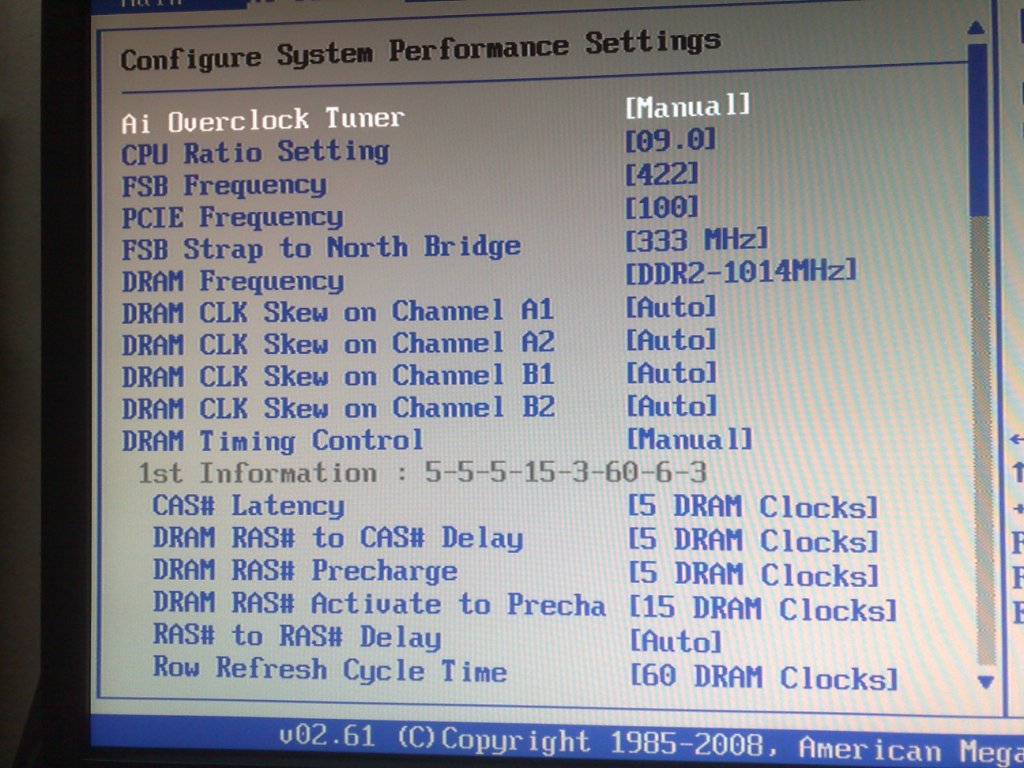This screenshot has height=768, width=1024.
Task: Select DRAM CLK Skew on Channel B1
Action: [338, 376]
